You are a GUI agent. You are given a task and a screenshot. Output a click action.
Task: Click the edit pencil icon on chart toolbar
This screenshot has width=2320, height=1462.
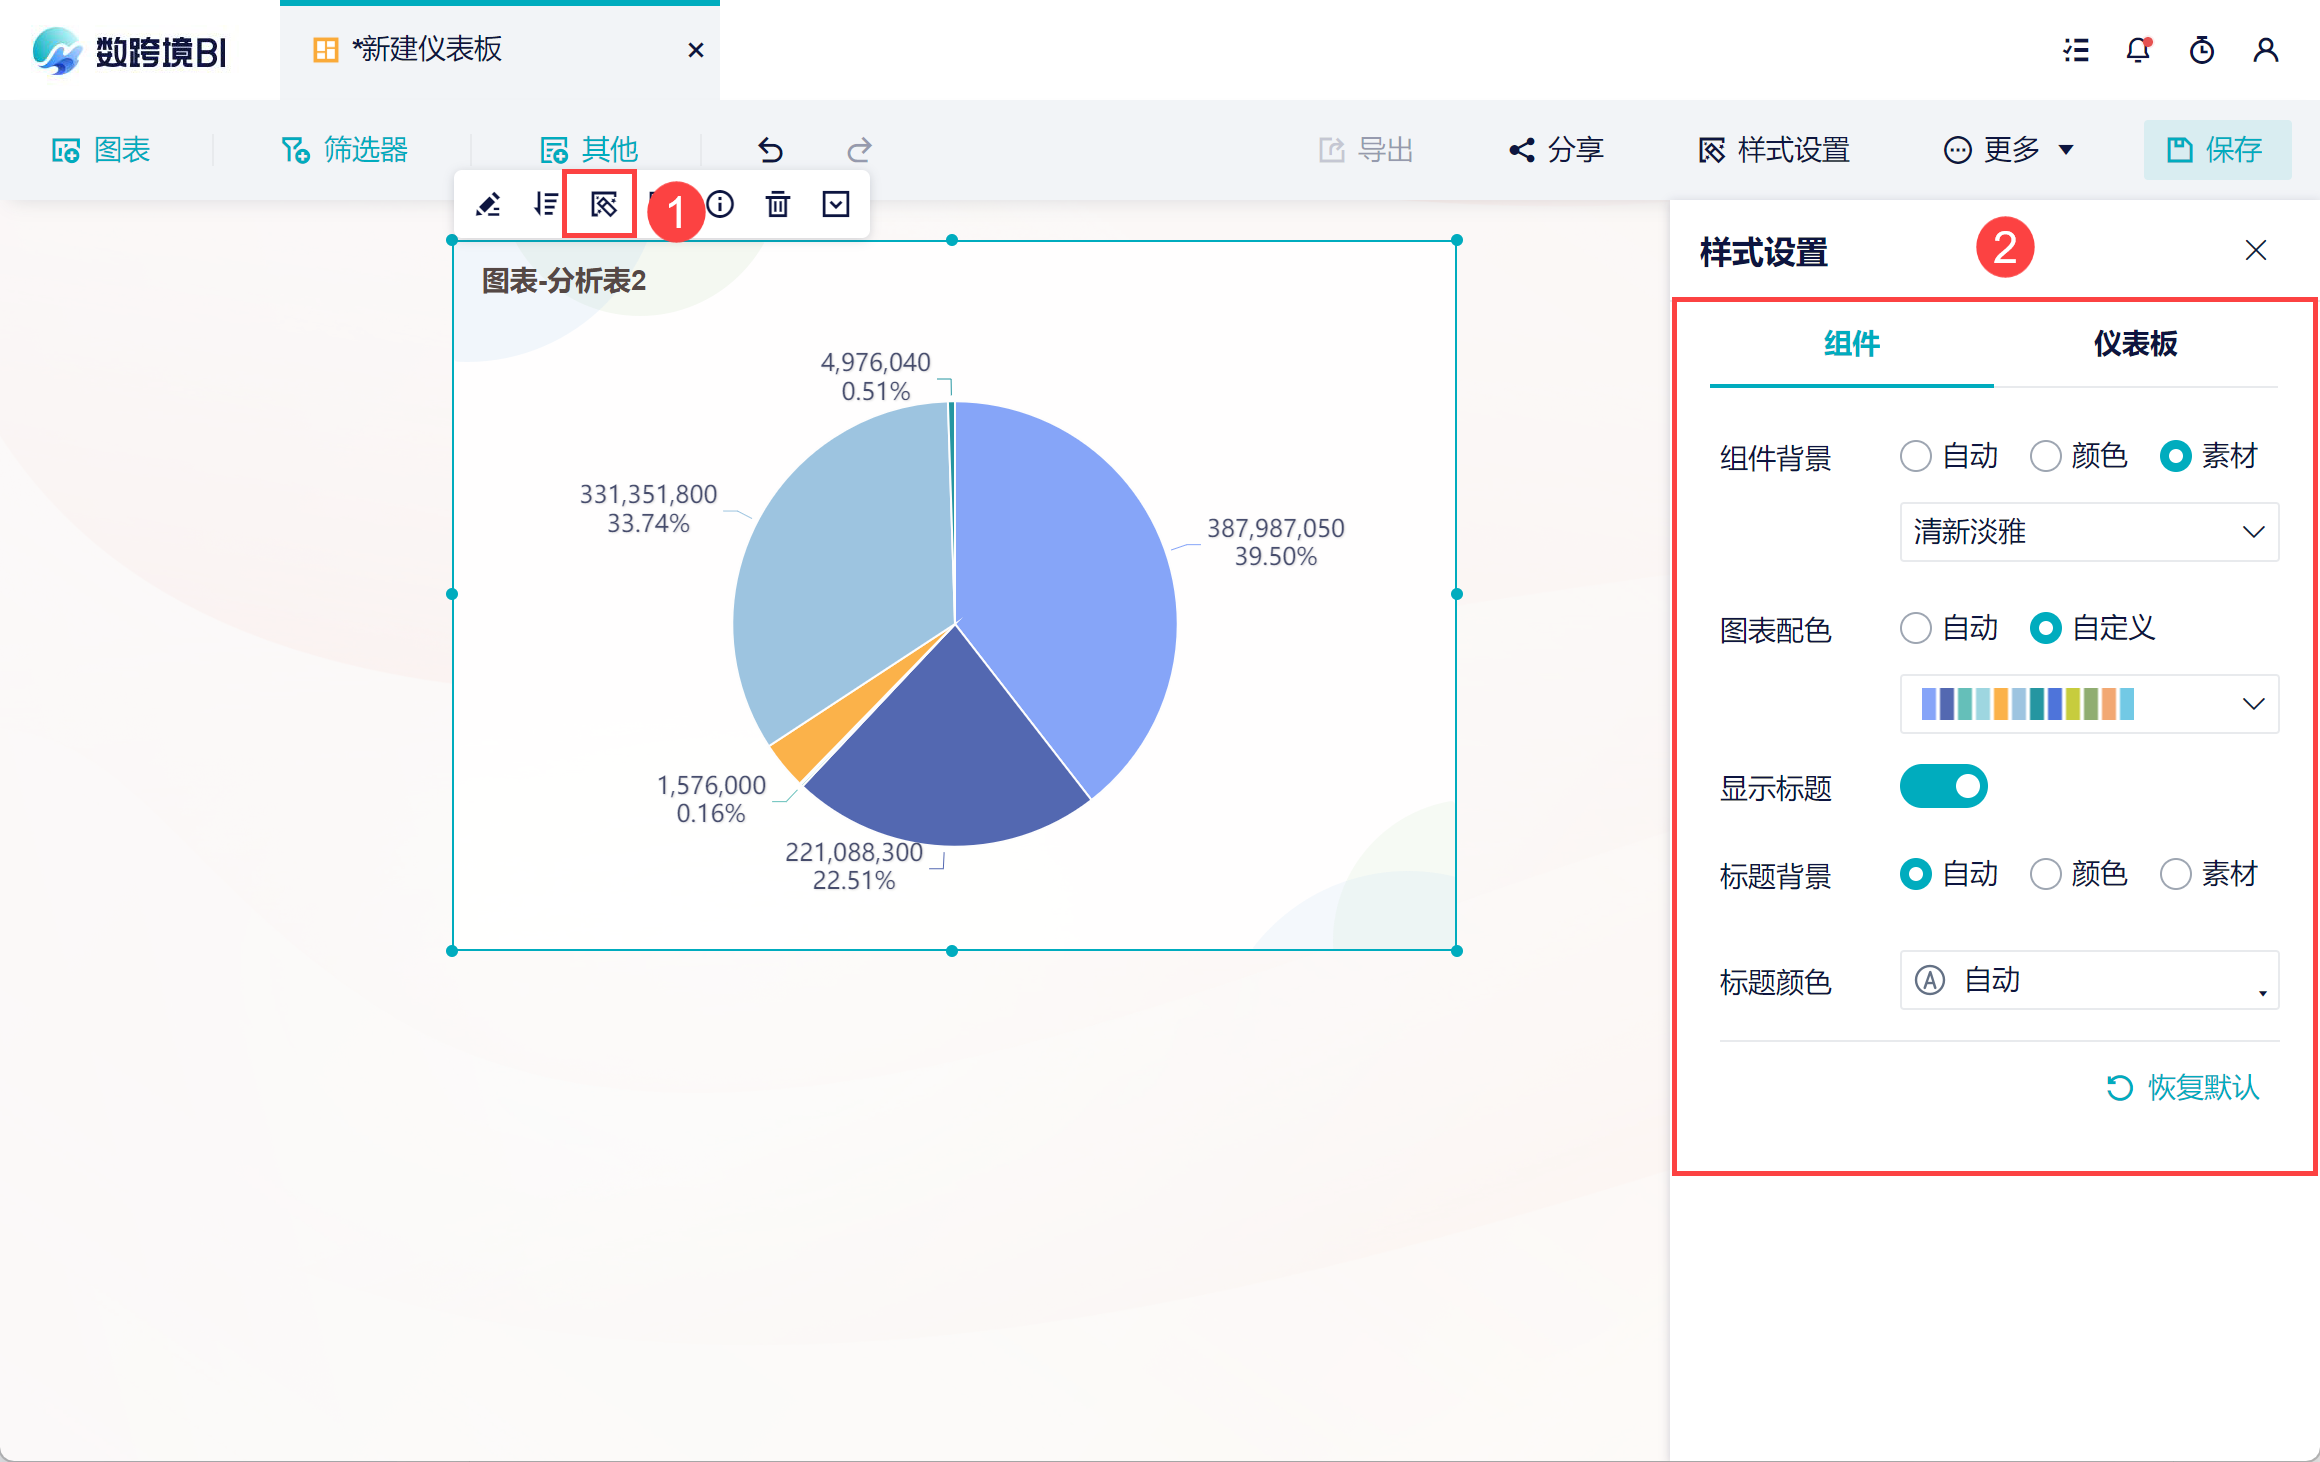point(488,205)
